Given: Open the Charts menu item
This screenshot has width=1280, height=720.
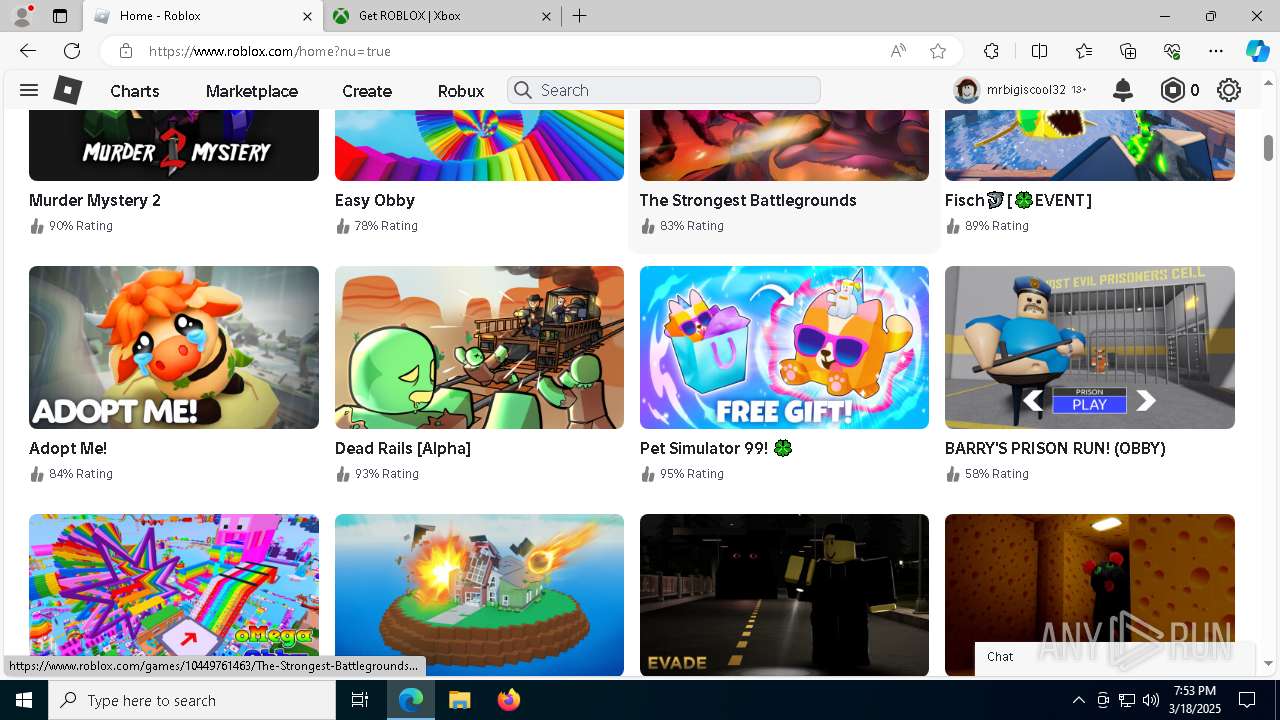Looking at the screenshot, I should pyautogui.click(x=135, y=90).
